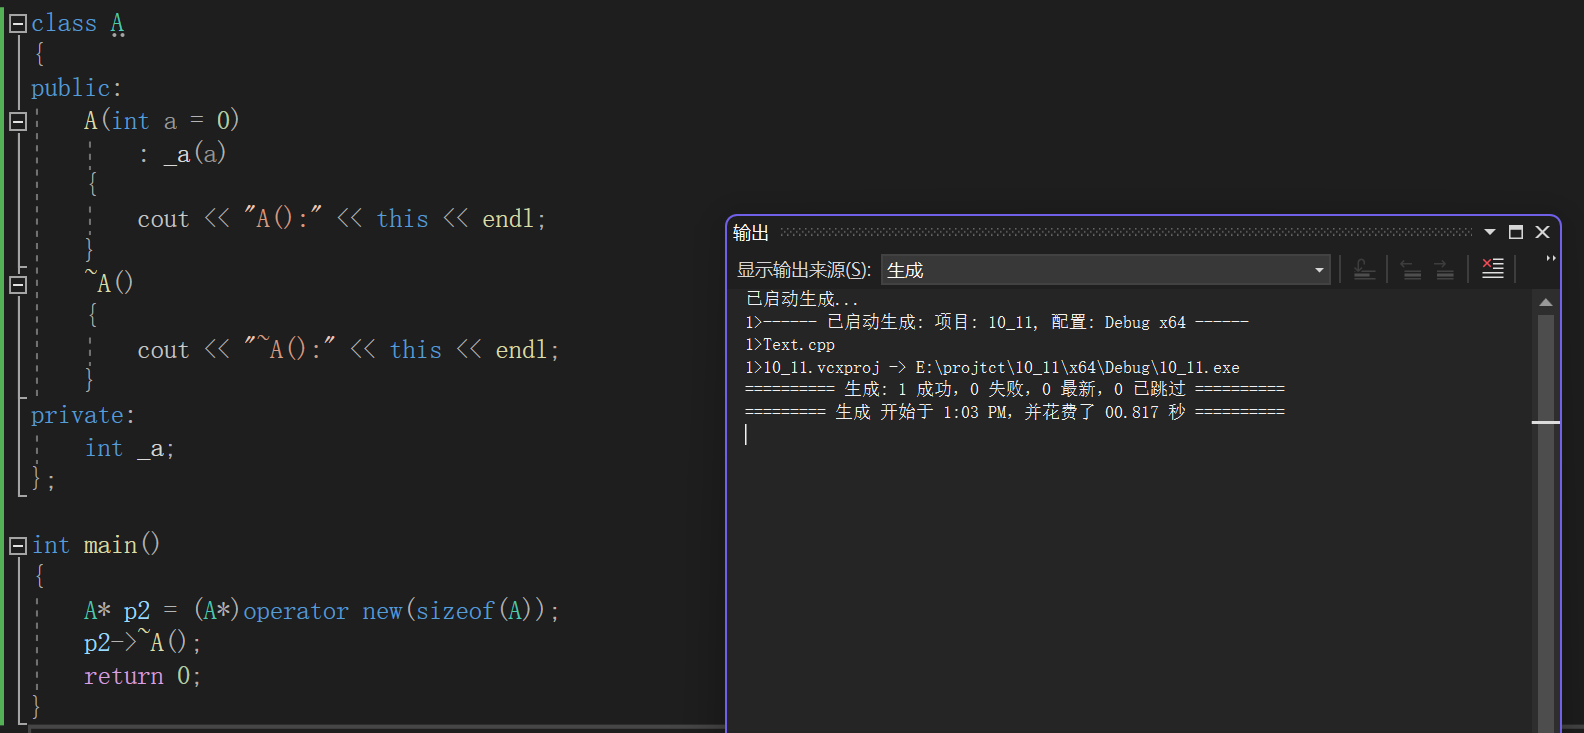The width and height of the screenshot is (1584, 733).
Task: Maximize the Output panel
Action: pyautogui.click(x=1516, y=232)
